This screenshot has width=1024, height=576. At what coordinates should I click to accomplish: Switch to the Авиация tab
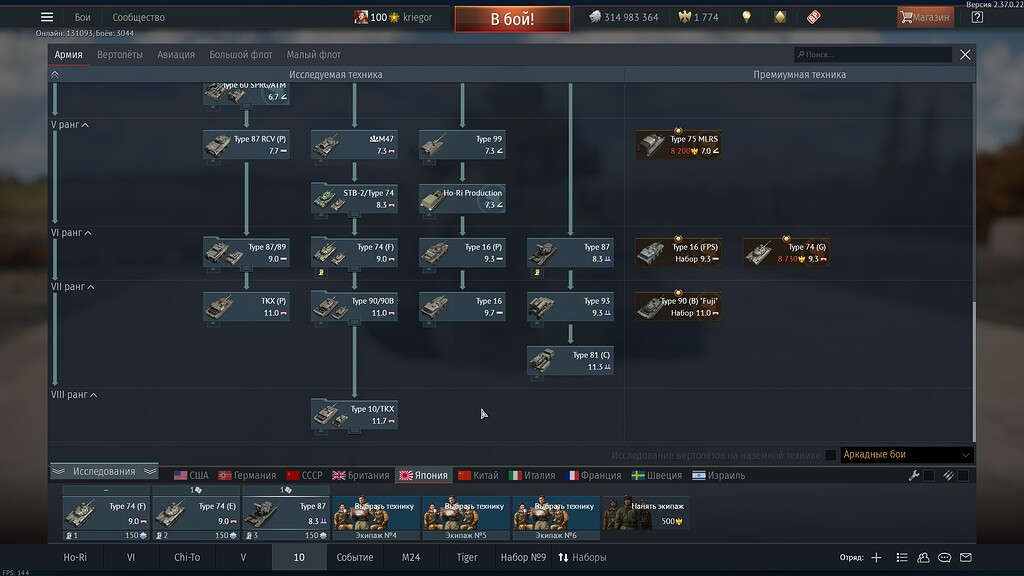tap(176, 55)
